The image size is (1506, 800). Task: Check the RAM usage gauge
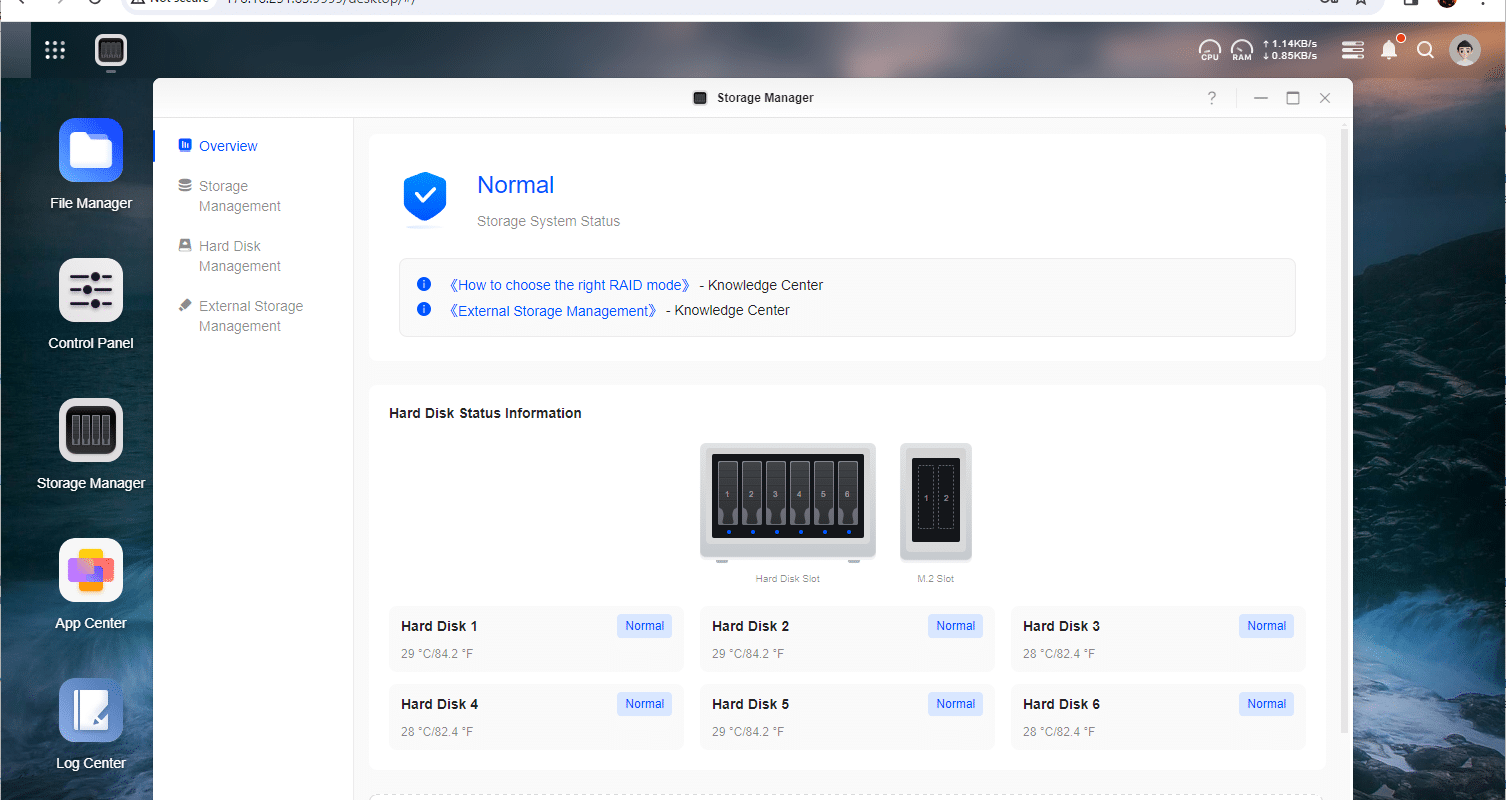point(1242,50)
